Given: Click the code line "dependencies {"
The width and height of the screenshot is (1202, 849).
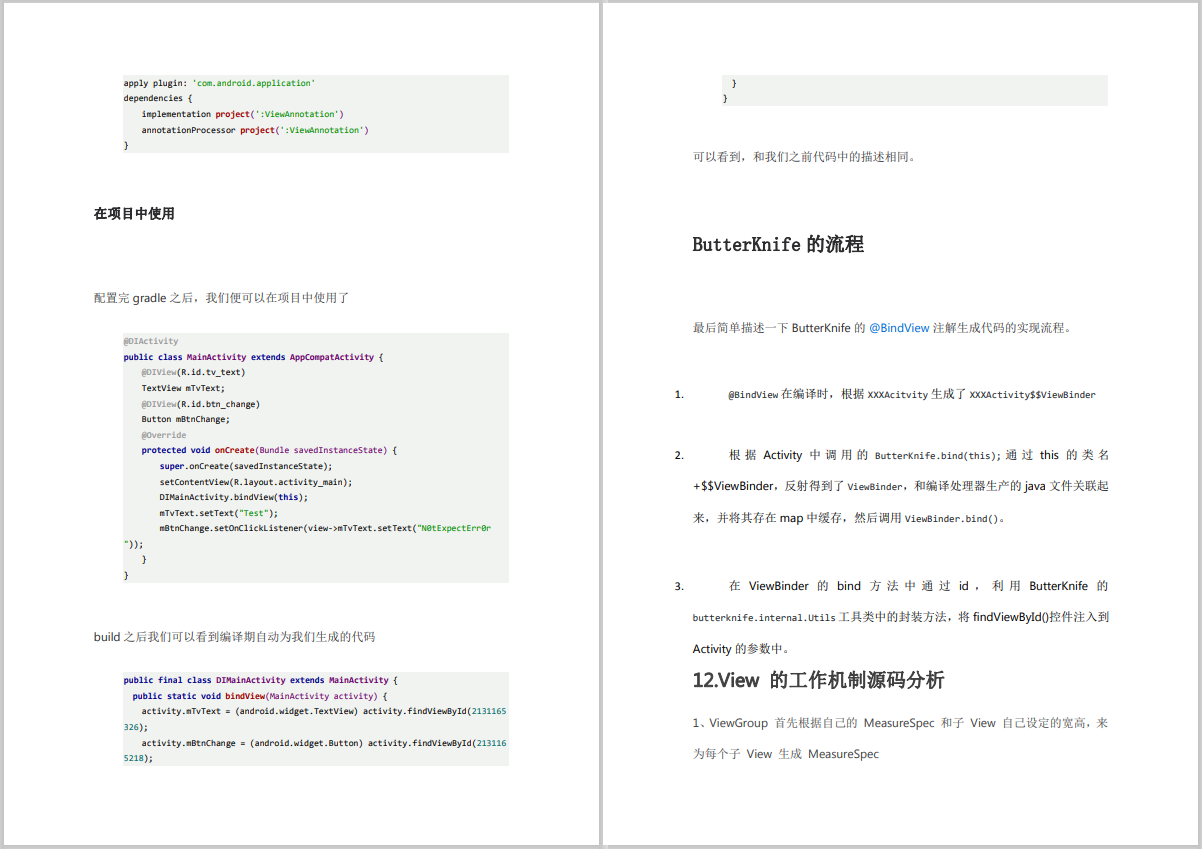Looking at the screenshot, I should click(x=158, y=99).
